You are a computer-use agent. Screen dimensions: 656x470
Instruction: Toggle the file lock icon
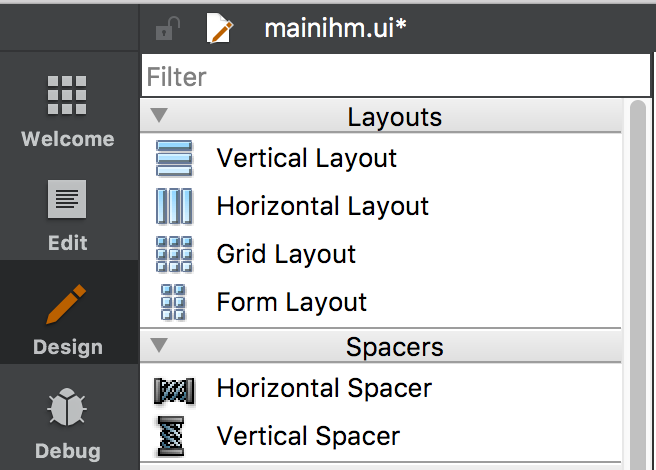[167, 28]
